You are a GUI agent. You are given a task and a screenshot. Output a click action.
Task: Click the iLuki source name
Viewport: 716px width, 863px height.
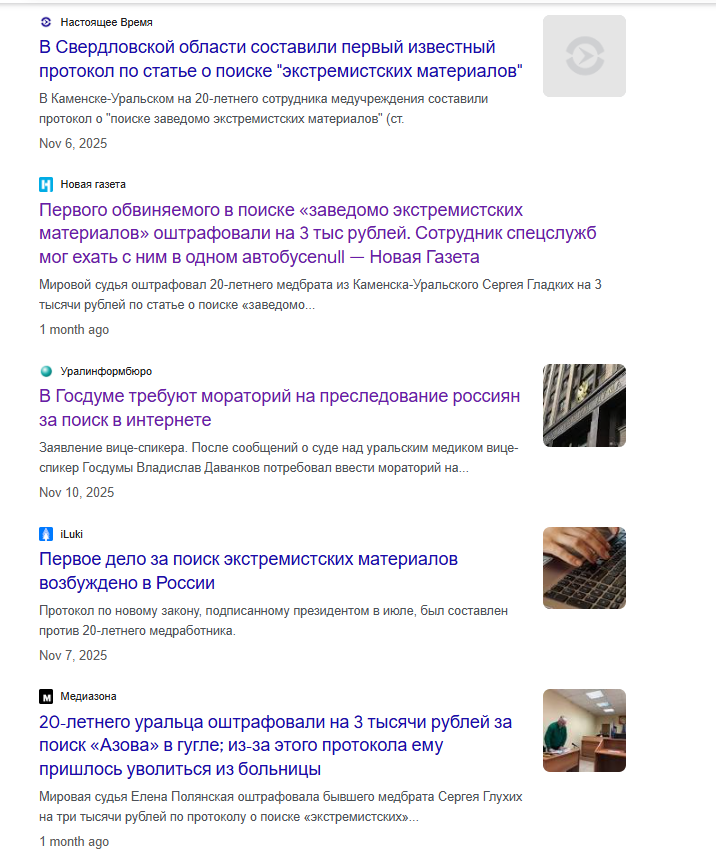(72, 534)
